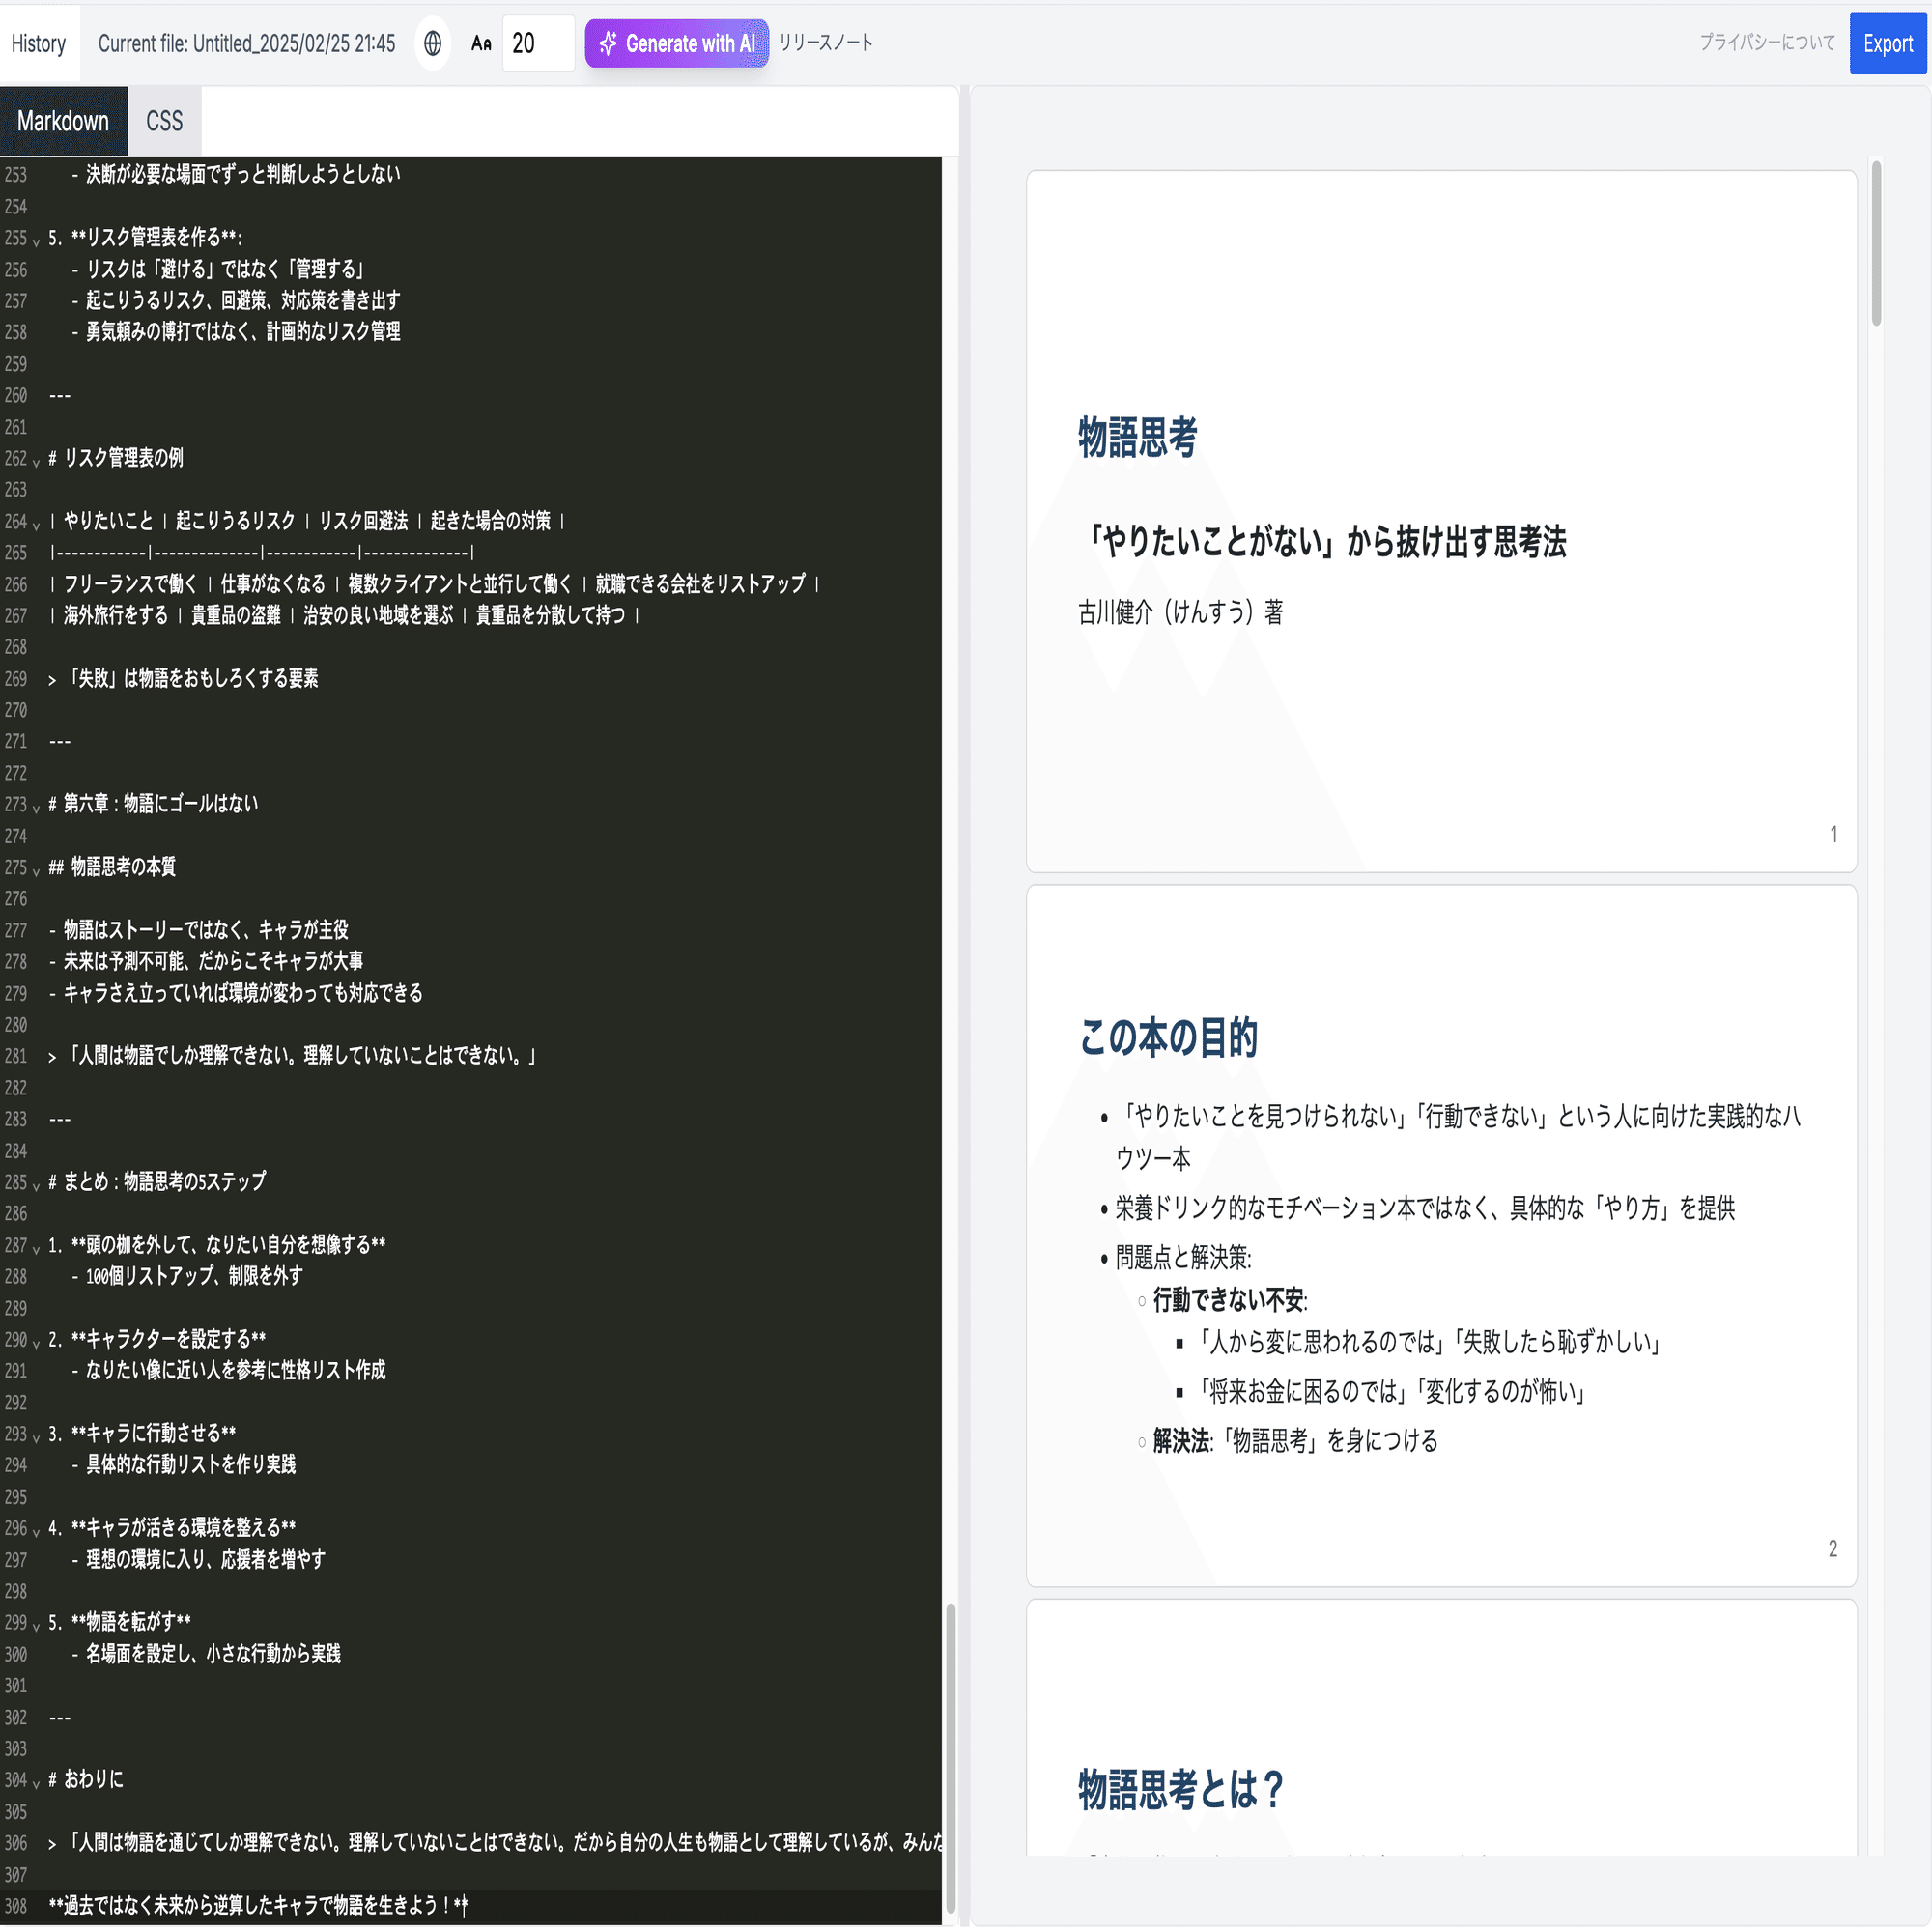Screen dimensions: 1932x1932
Task: Select slide 3 preview 物語思考とは？
Action: click(x=1441, y=1728)
